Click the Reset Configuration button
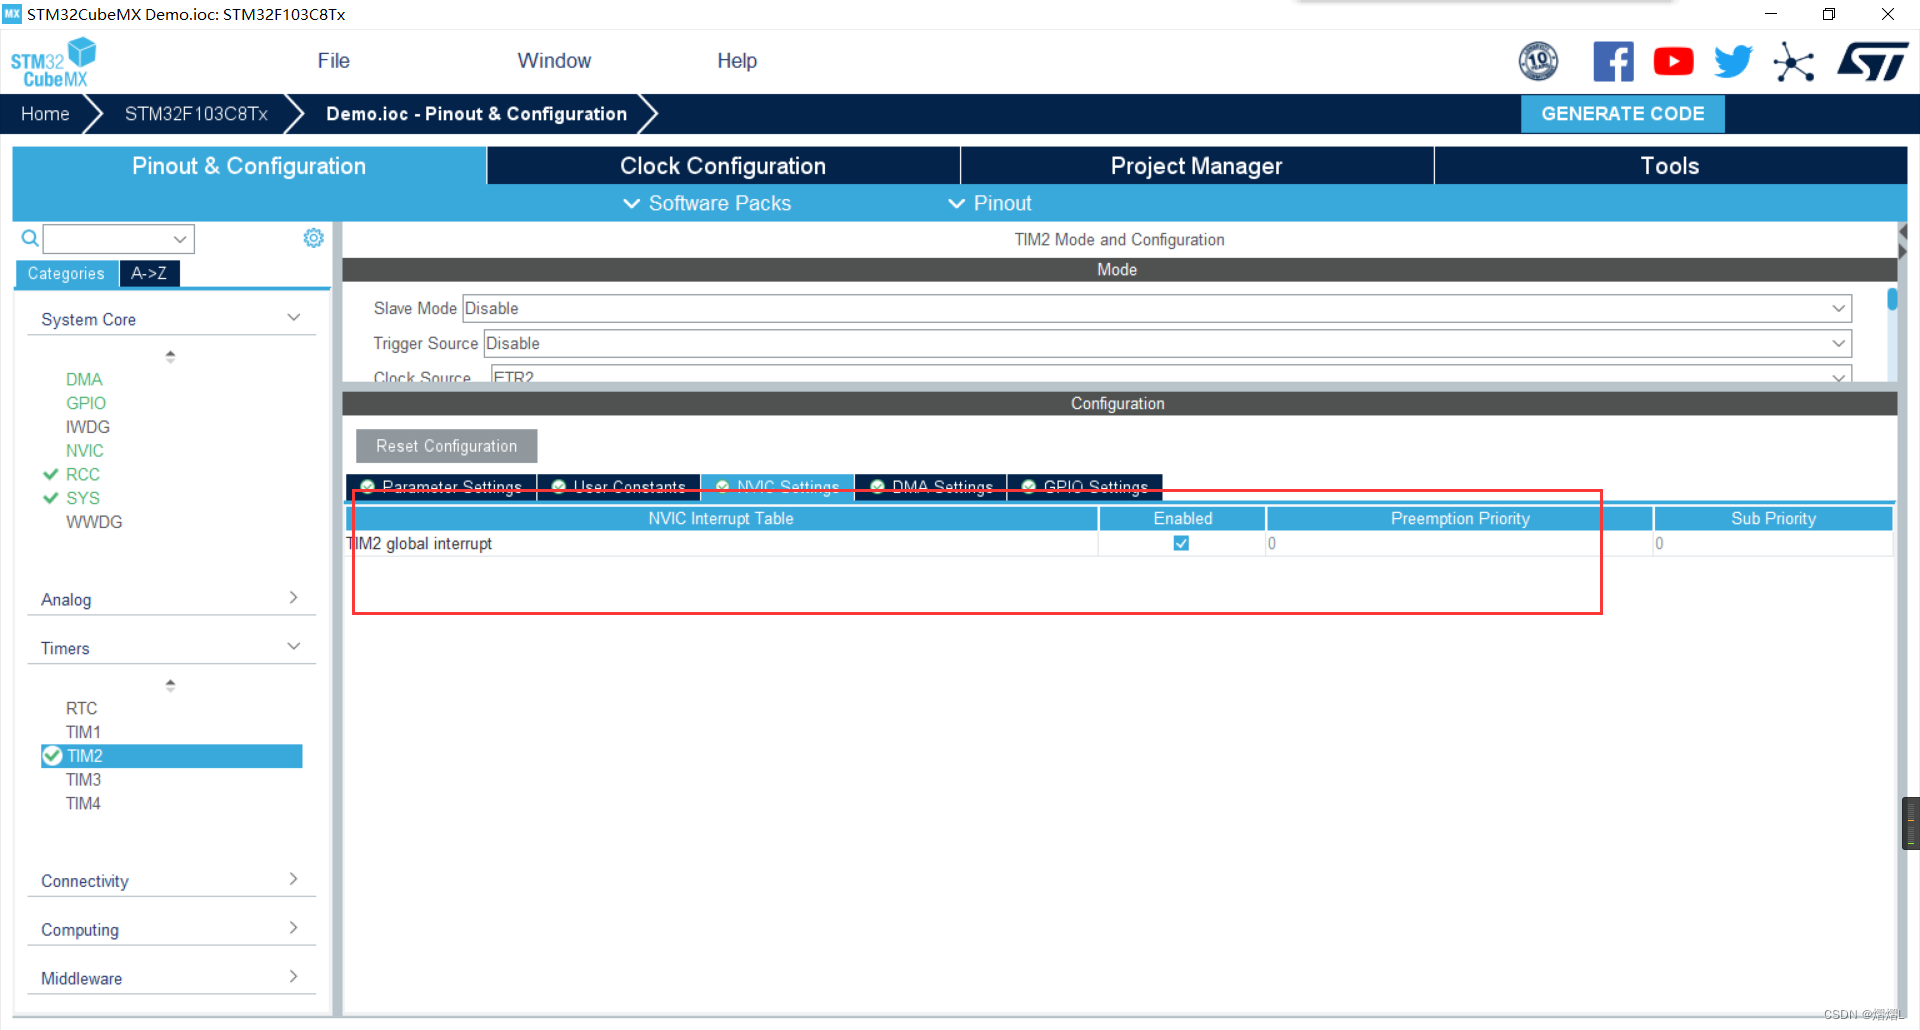This screenshot has height=1030, width=1920. click(446, 446)
